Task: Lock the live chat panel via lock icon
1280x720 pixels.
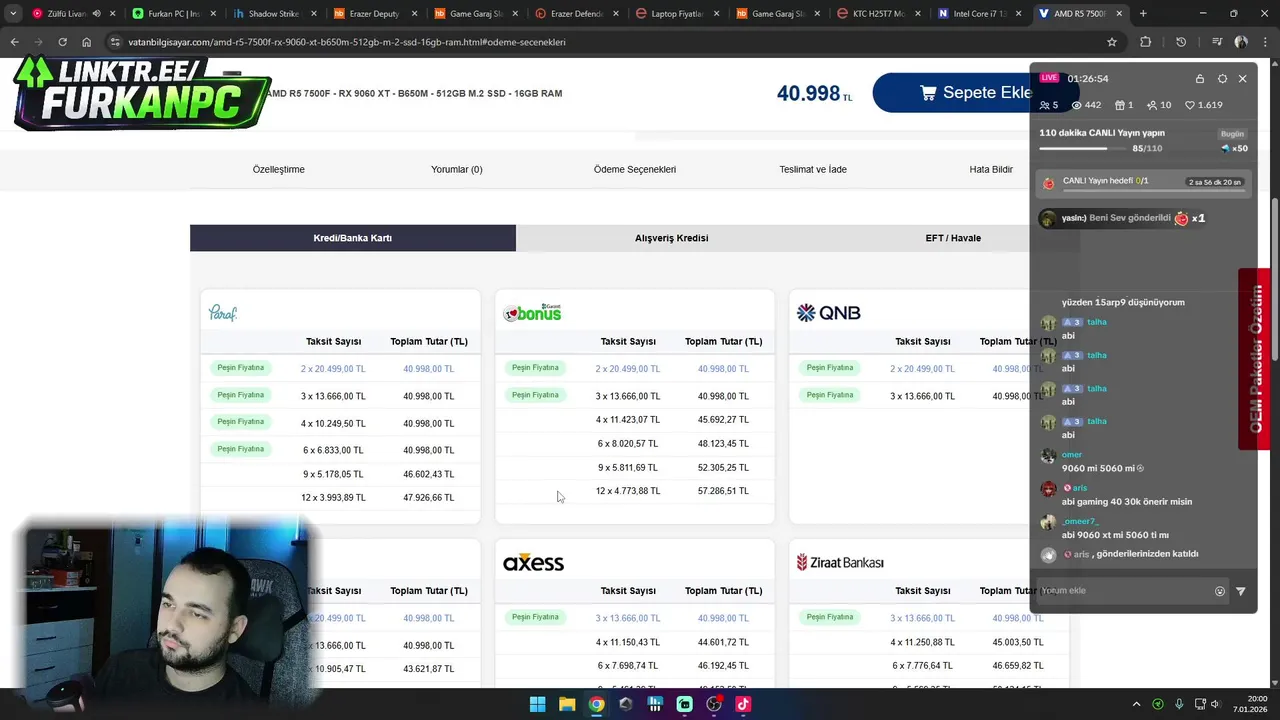Action: pyautogui.click(x=1200, y=78)
